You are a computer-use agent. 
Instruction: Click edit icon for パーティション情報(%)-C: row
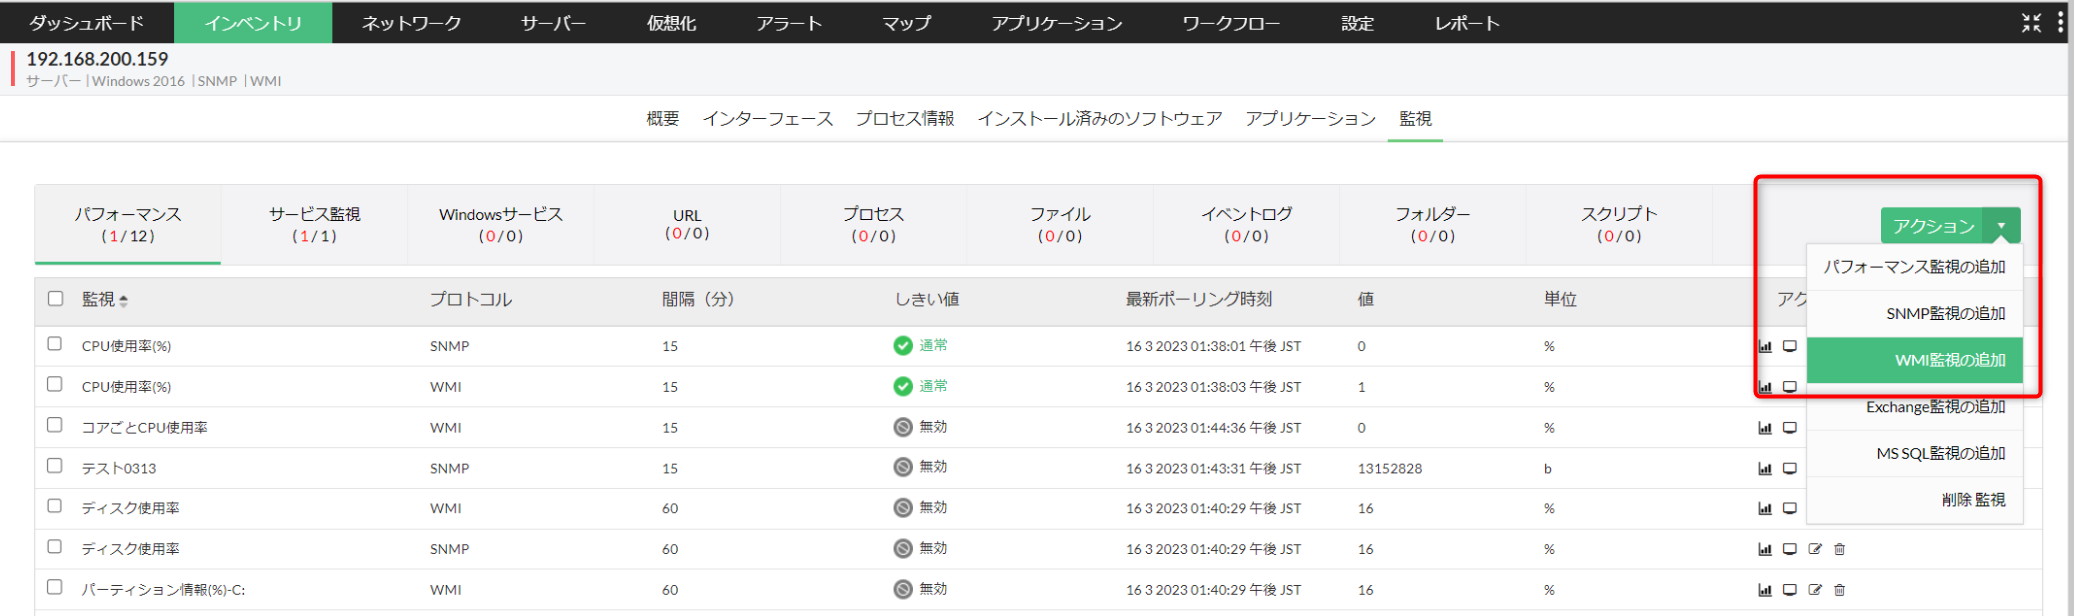[1815, 590]
